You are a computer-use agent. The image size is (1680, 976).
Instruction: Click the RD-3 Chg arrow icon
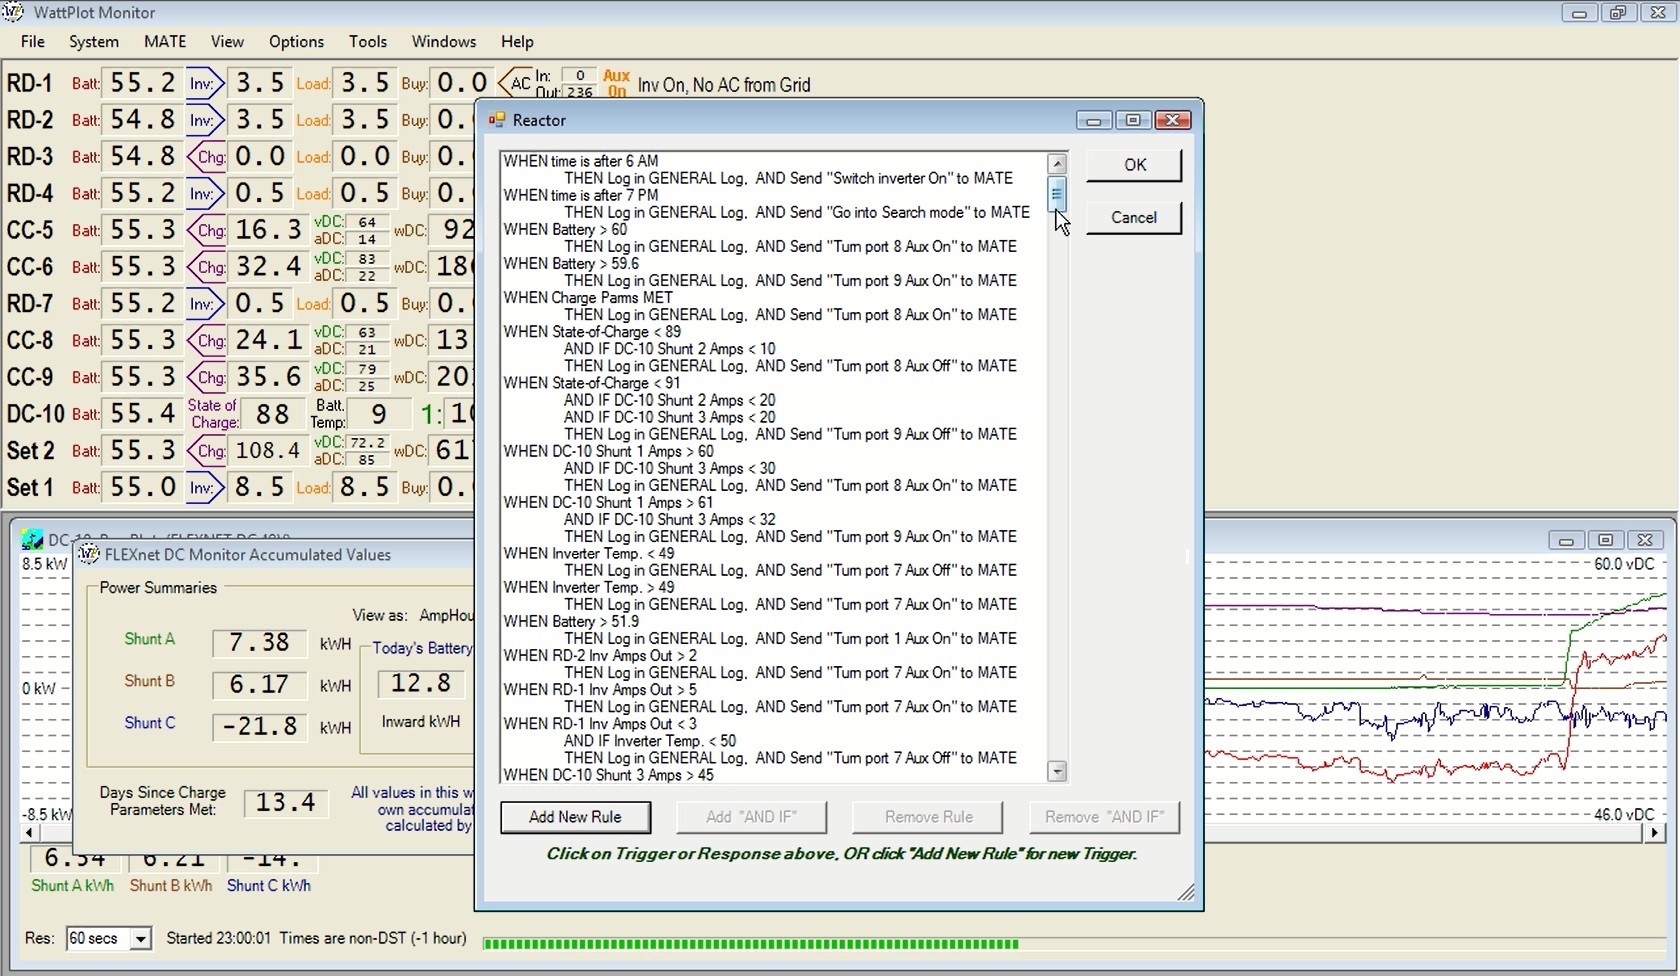click(207, 157)
